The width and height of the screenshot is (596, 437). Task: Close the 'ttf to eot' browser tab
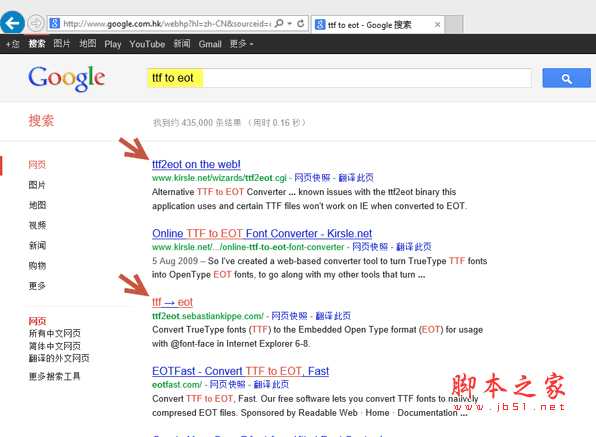click(437, 25)
